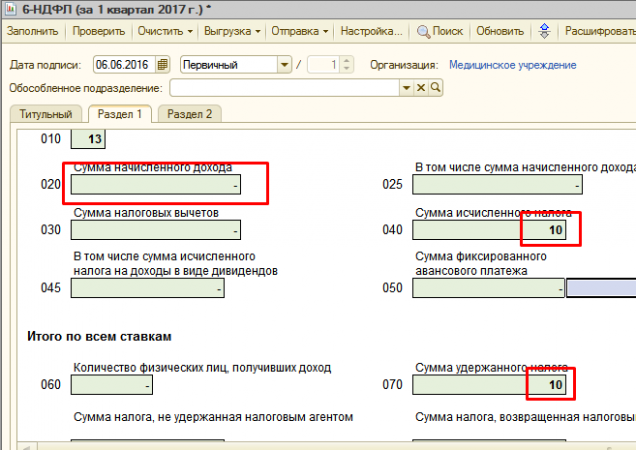Open the calendar picker for Дата подписи
Screen dimensions: 636x450
pos(163,65)
